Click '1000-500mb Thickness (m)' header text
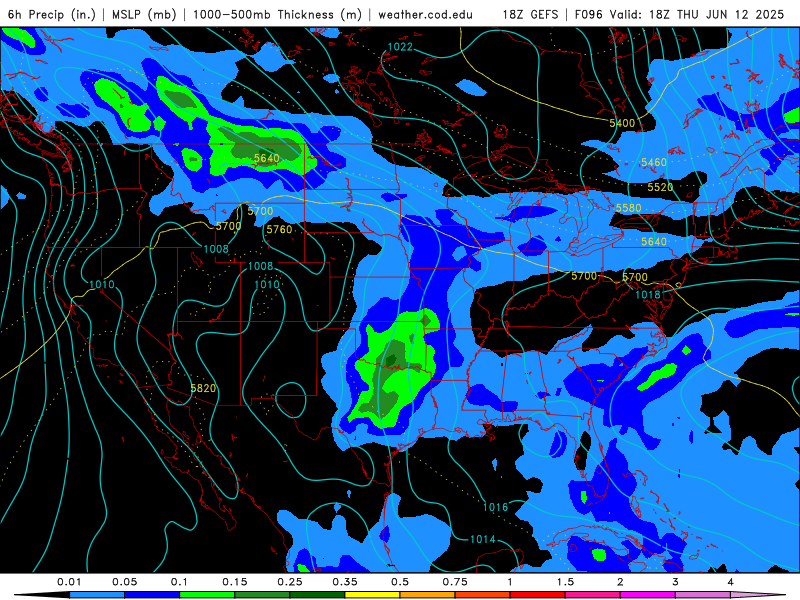800x600 pixels. coord(277,14)
